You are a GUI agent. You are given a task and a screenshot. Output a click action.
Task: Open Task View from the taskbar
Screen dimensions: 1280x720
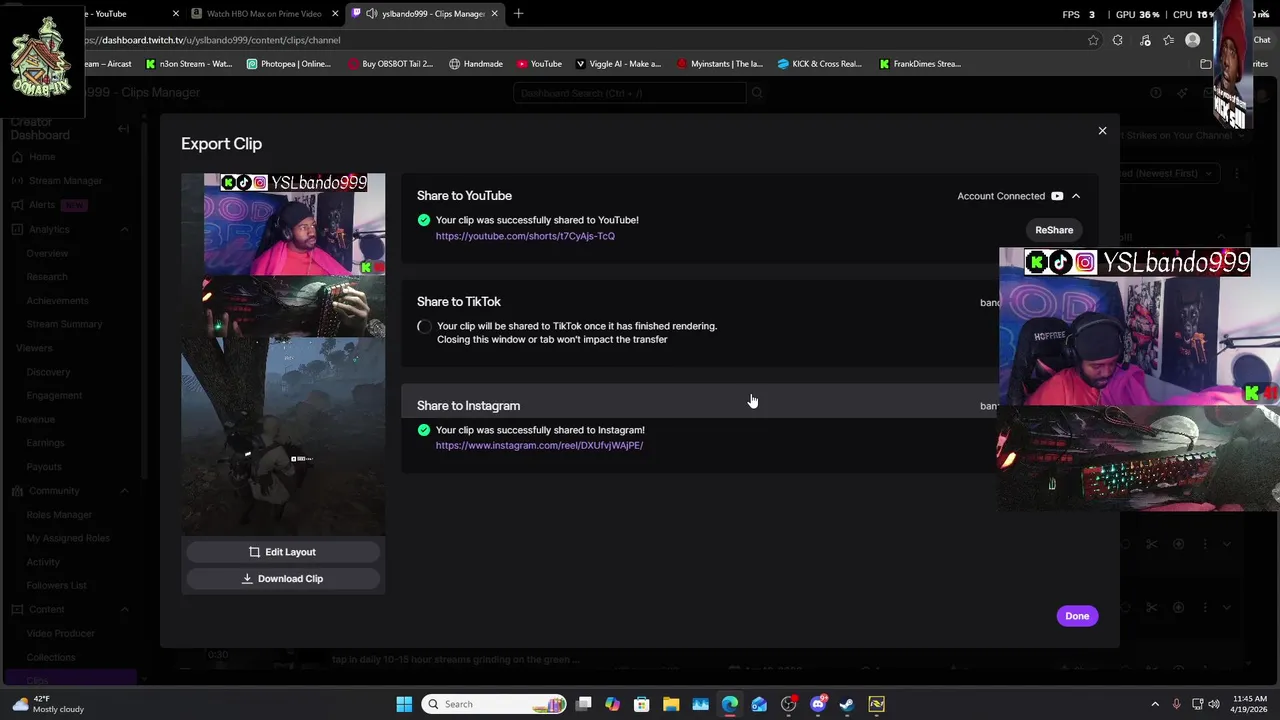tap(584, 704)
